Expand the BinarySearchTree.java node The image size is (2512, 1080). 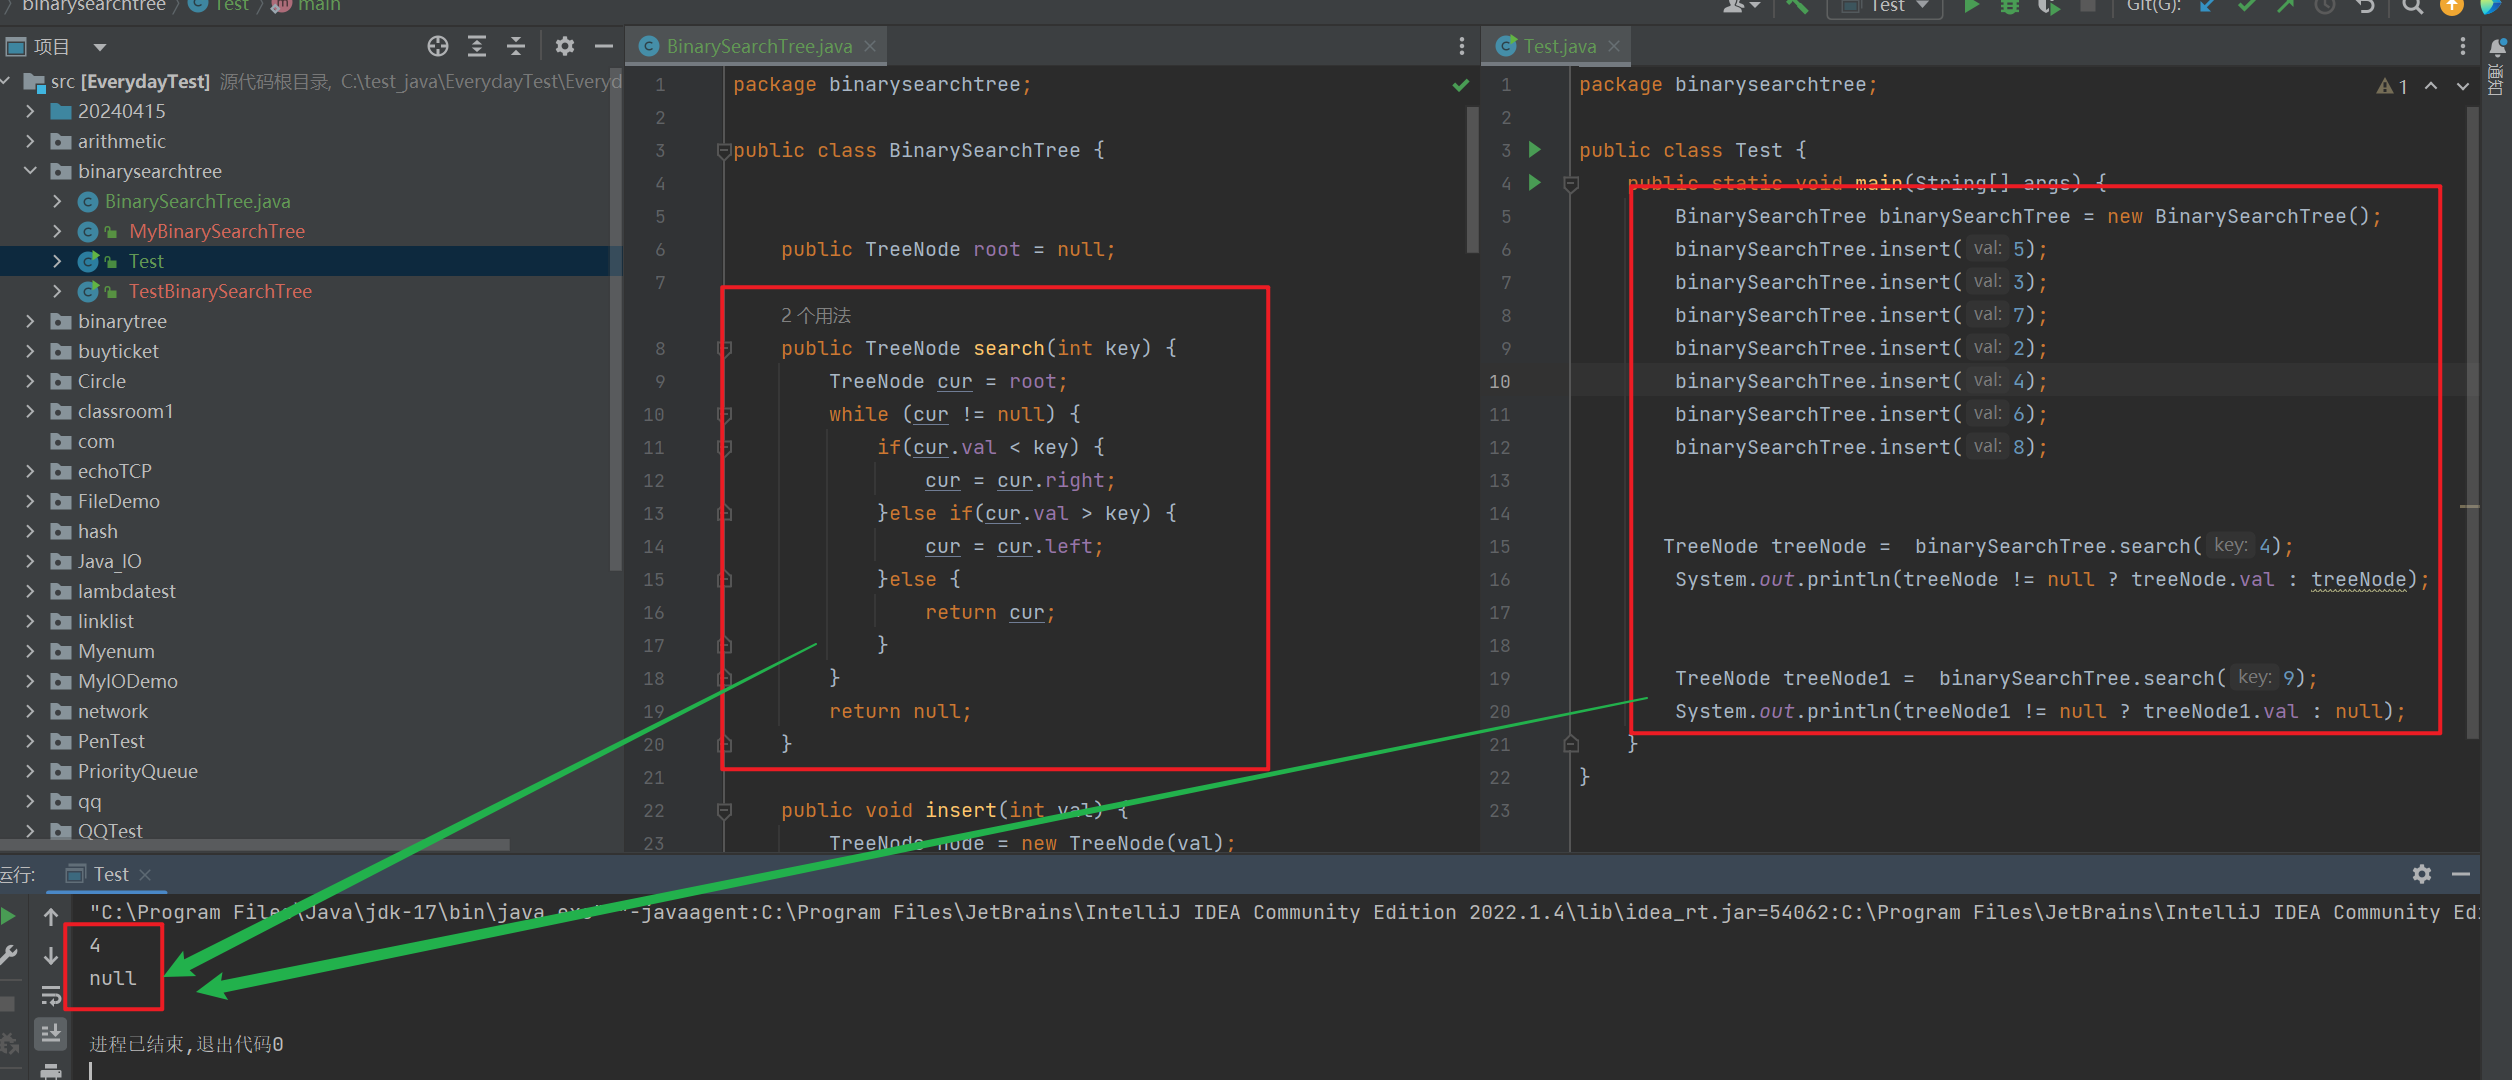(57, 201)
